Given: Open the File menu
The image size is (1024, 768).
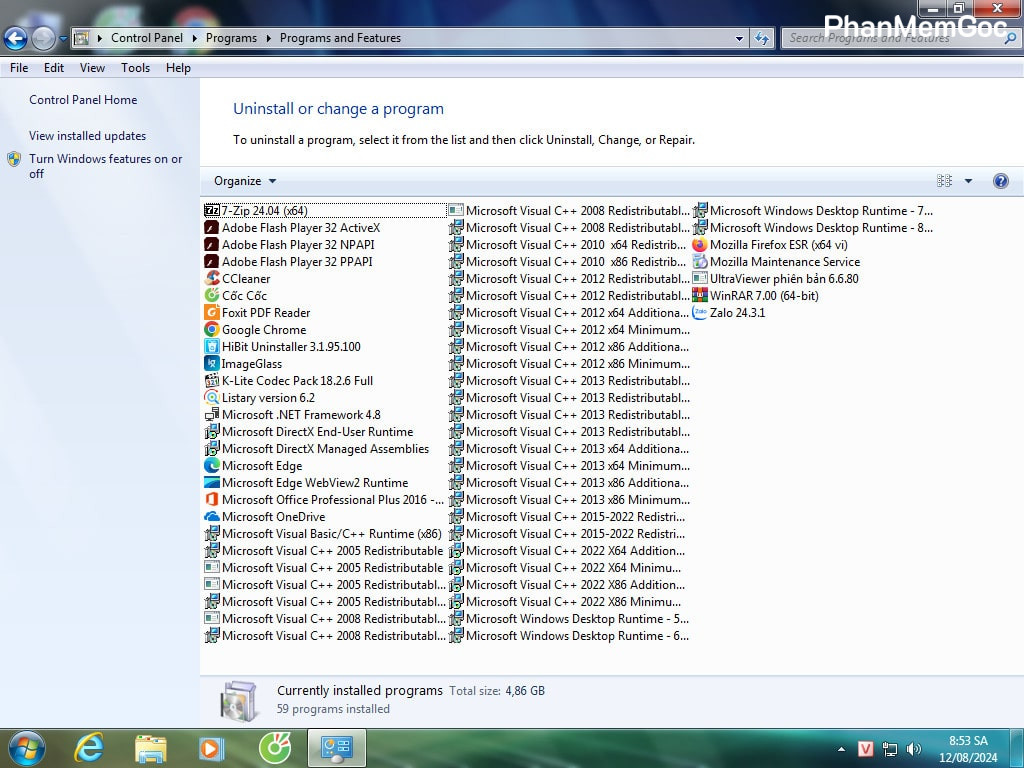Looking at the screenshot, I should pyautogui.click(x=19, y=68).
